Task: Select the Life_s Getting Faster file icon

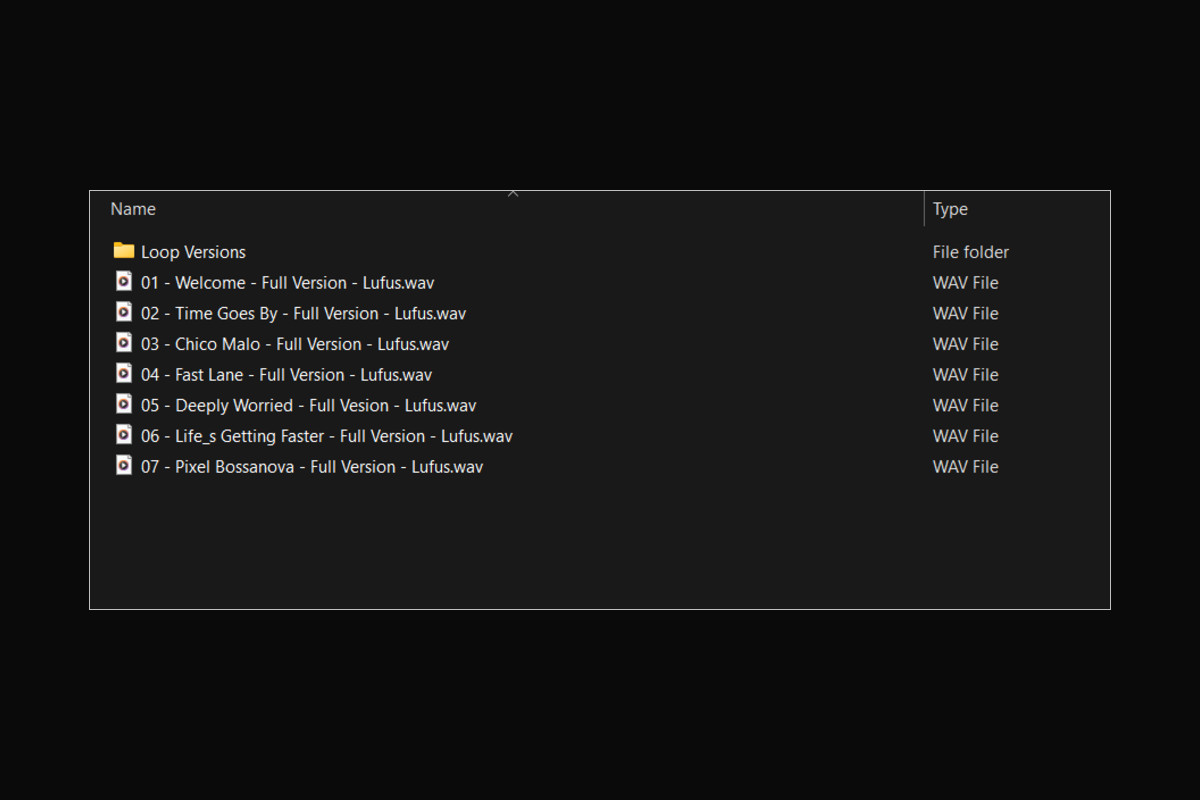Action: pos(124,435)
